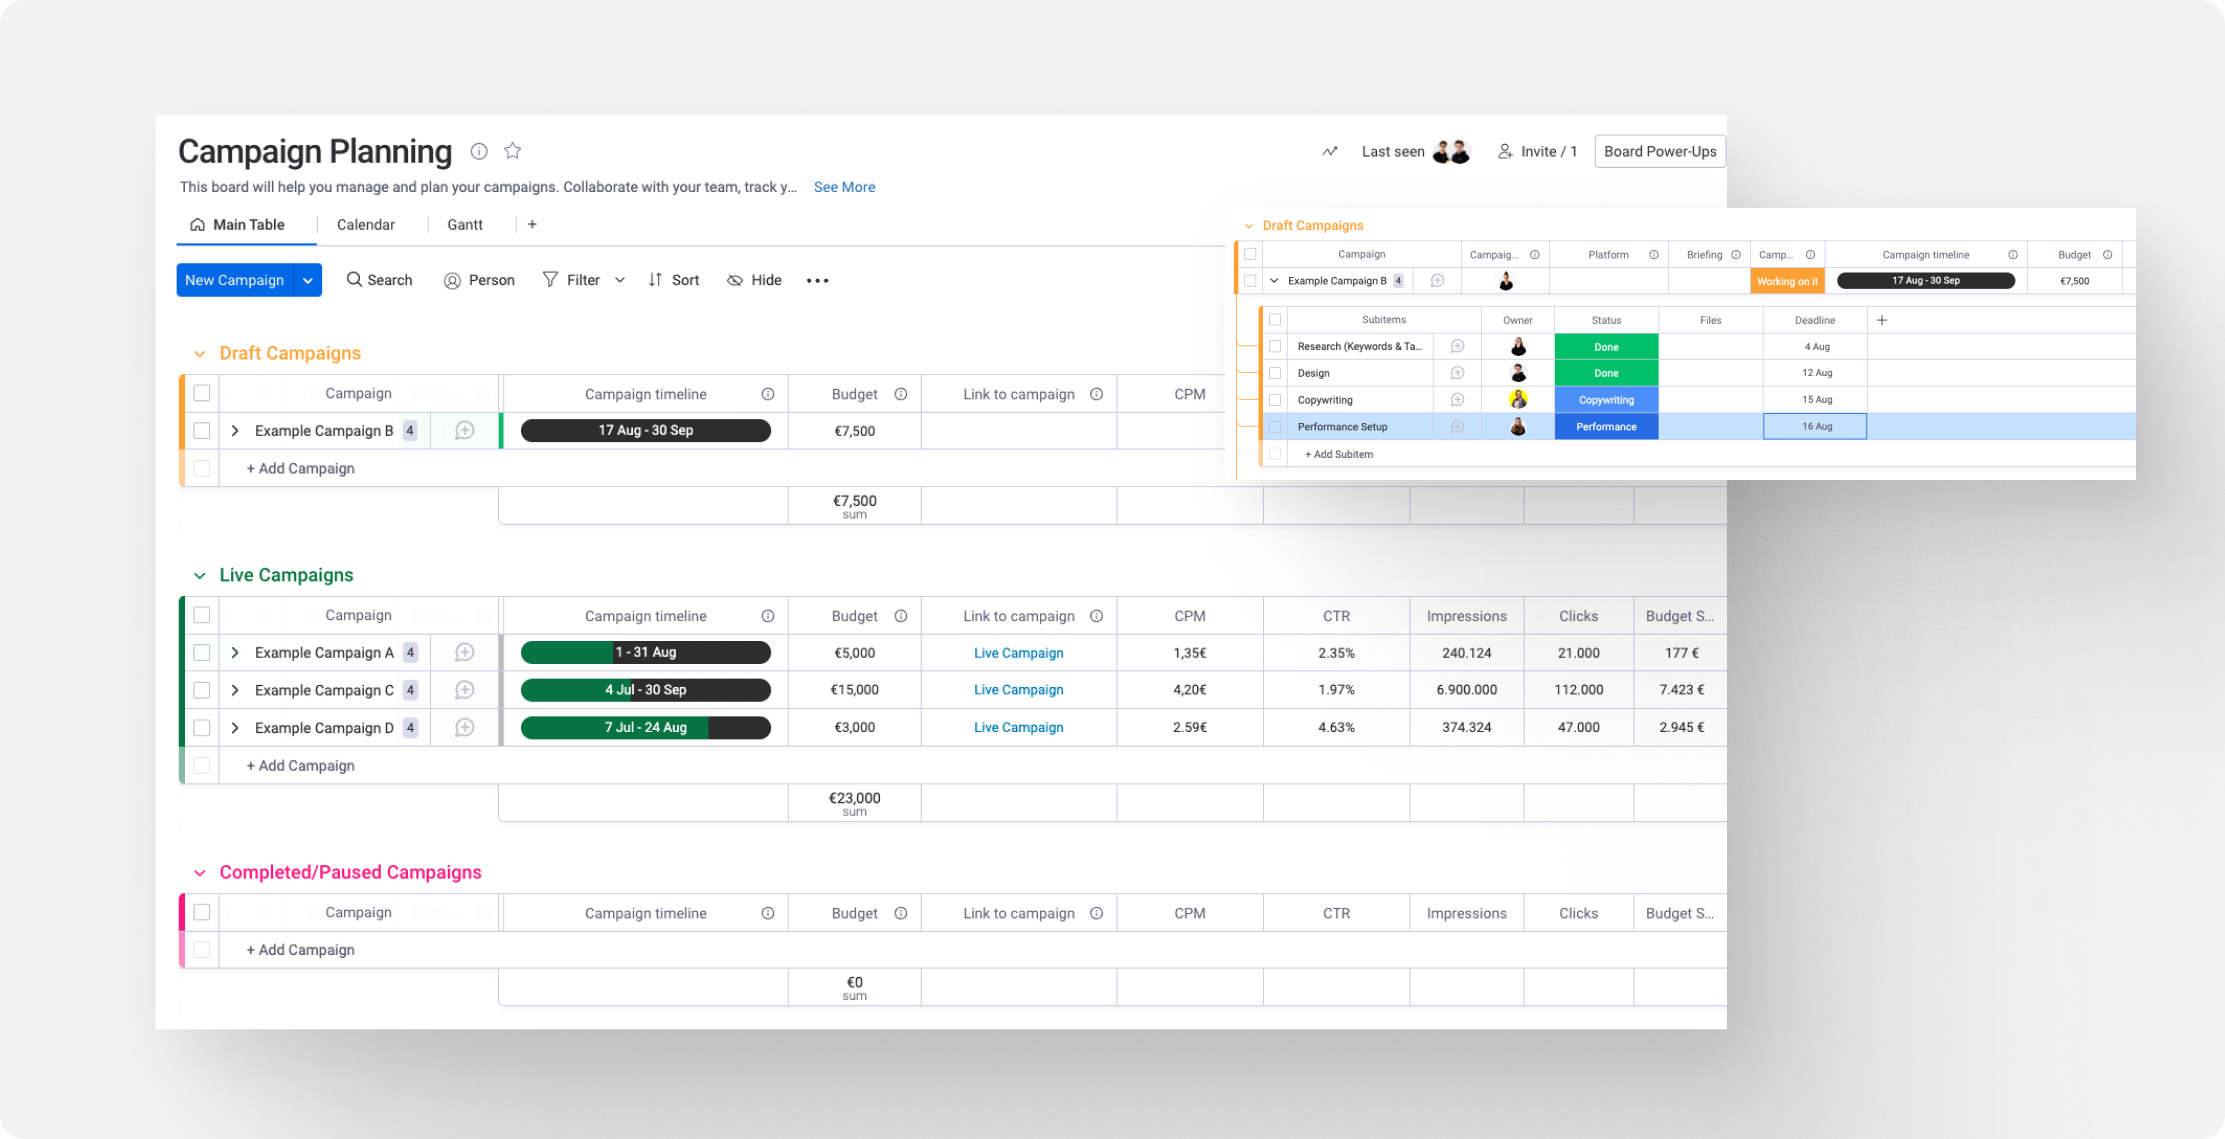Filter board by Person
The image size is (2225, 1139).
pos(479,280)
